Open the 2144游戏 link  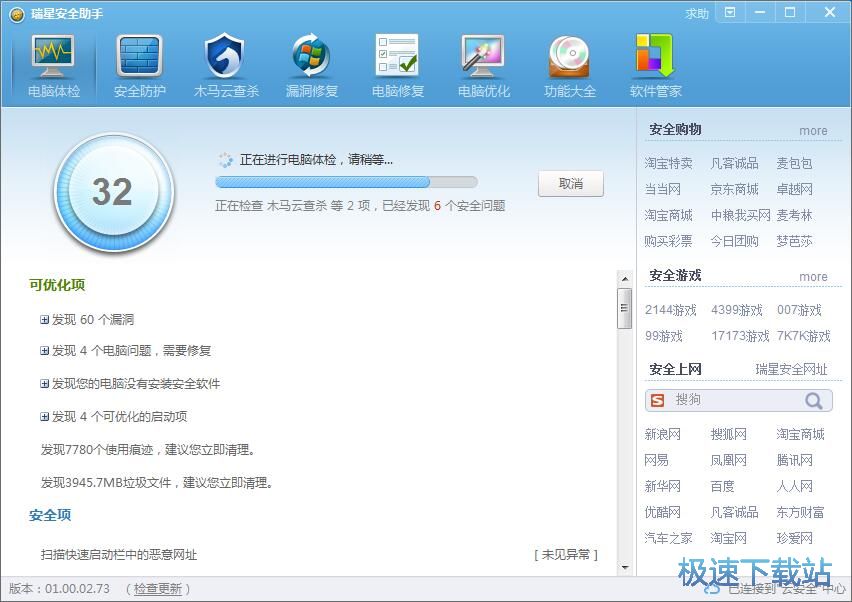tap(671, 310)
